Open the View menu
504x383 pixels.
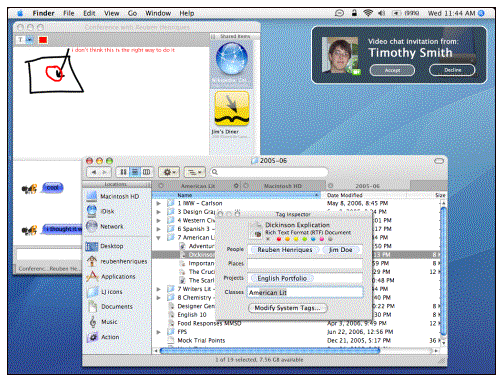pos(111,13)
